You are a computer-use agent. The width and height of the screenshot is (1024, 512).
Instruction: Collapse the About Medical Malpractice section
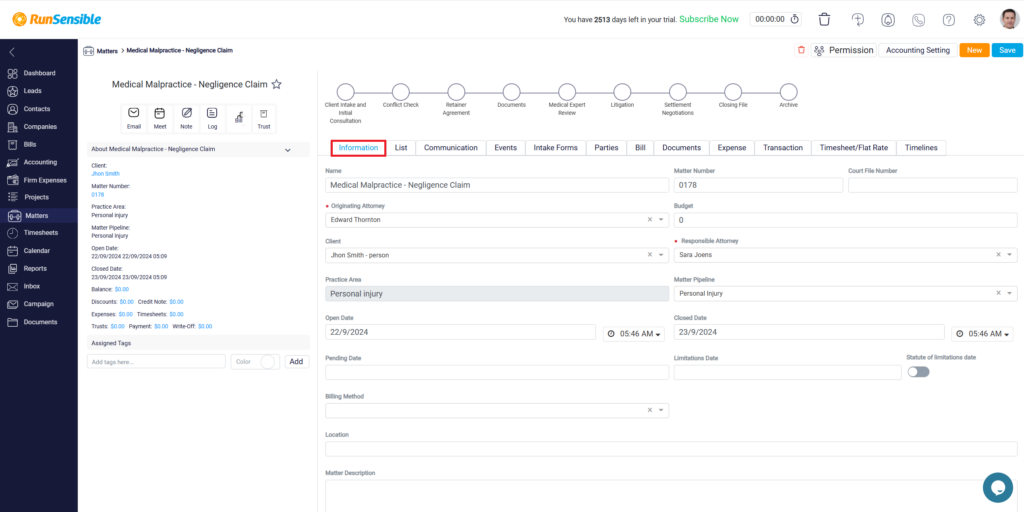[287, 150]
